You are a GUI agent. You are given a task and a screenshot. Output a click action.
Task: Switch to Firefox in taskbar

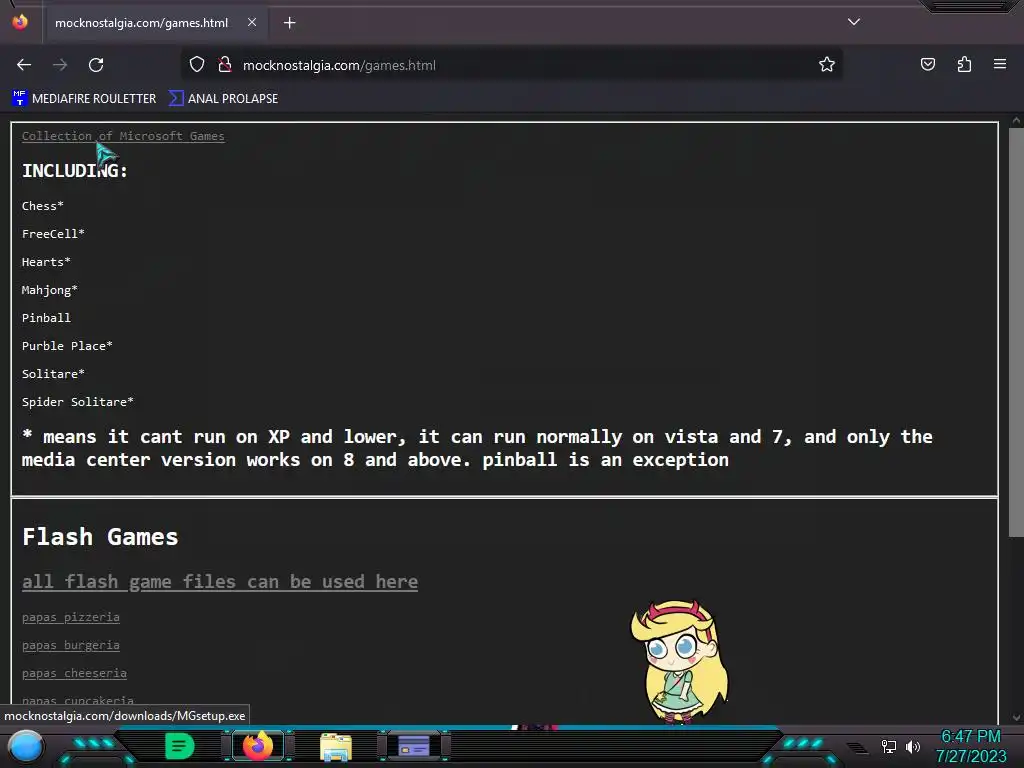(258, 746)
